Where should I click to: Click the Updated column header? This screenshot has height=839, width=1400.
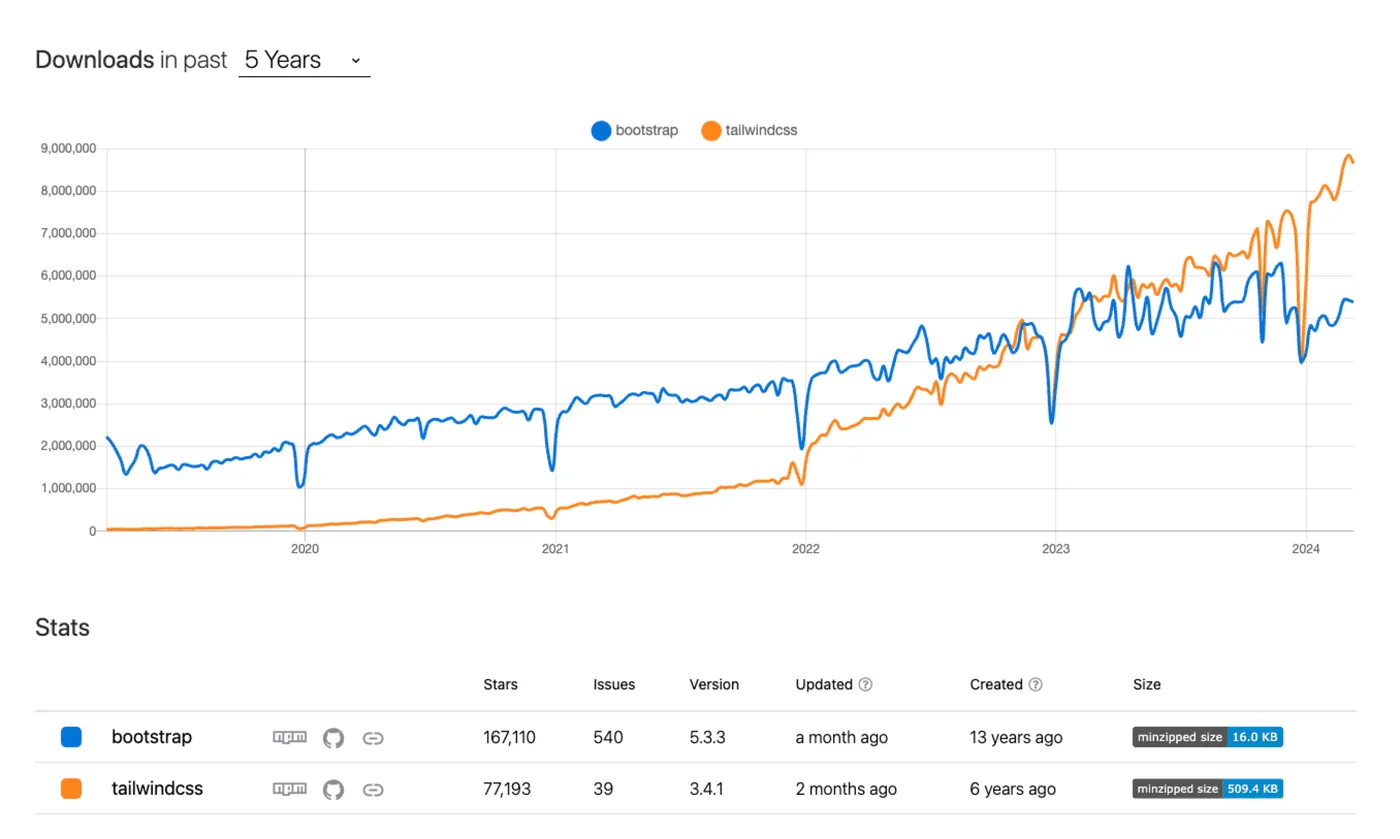tap(824, 685)
